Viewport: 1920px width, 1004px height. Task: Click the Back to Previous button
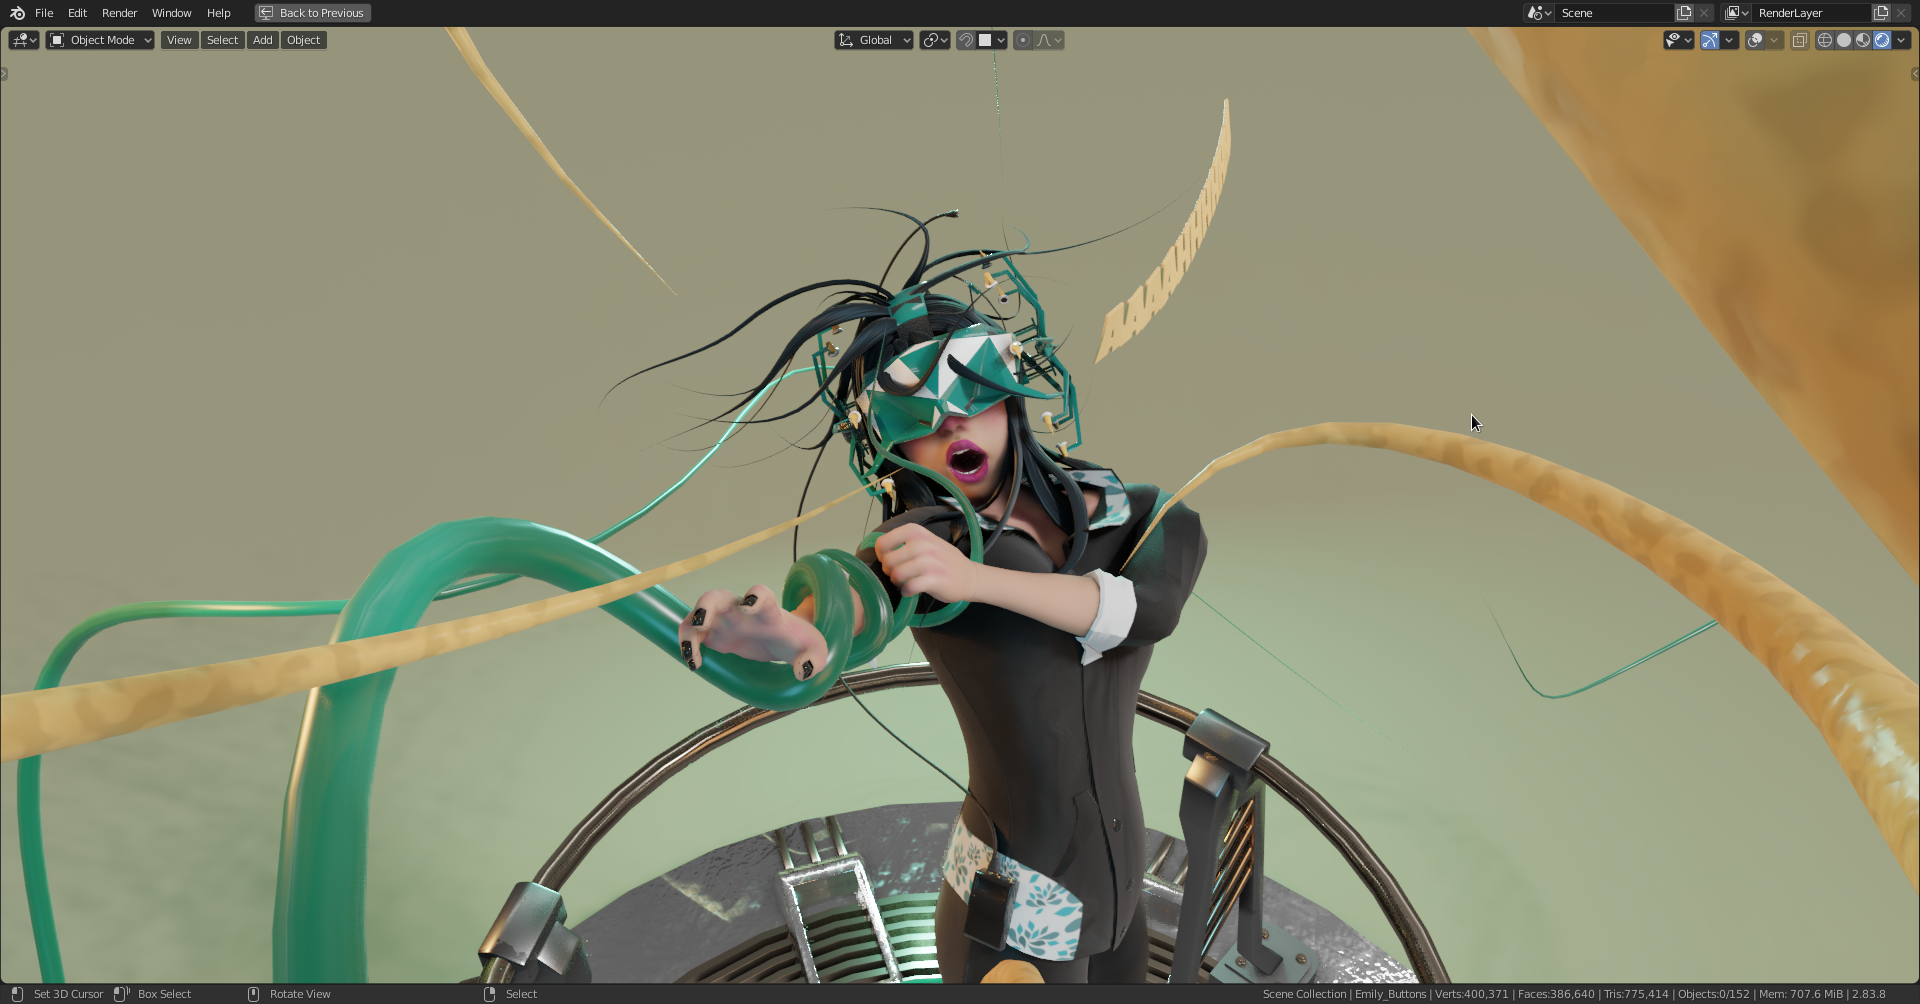pos(313,13)
